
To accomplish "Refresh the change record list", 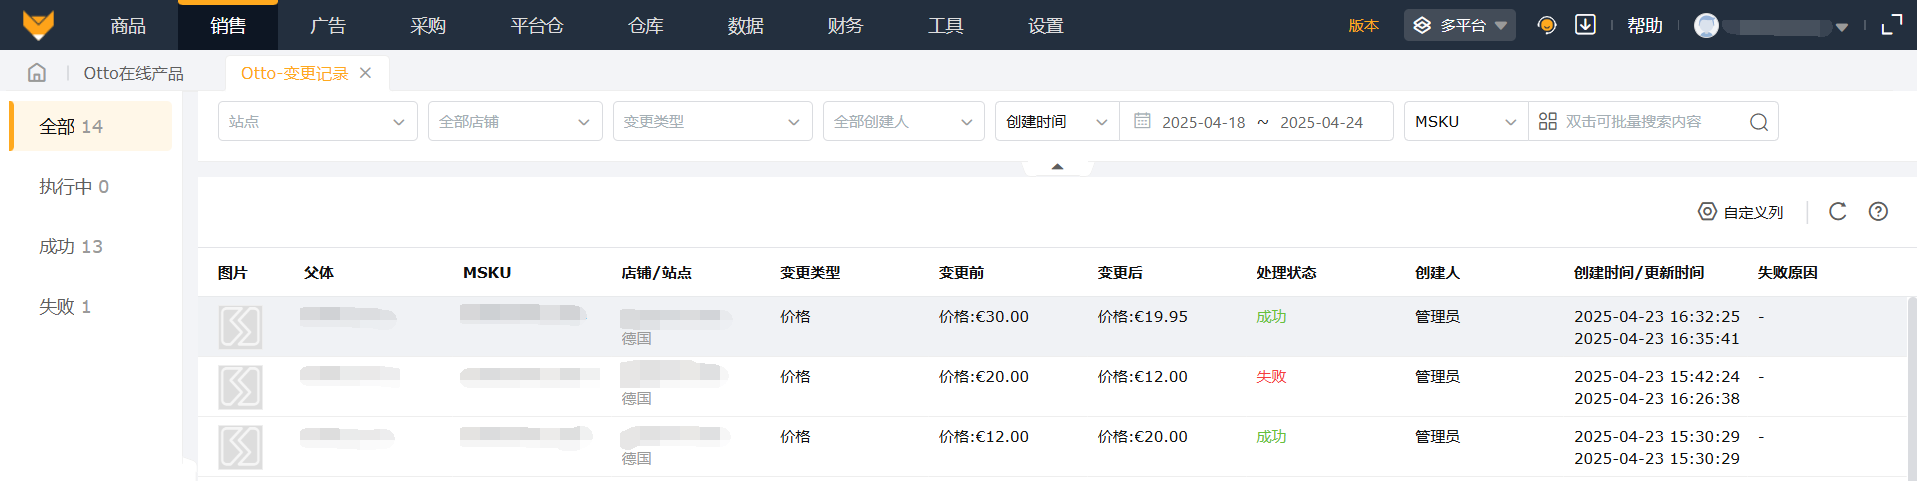I will [1837, 212].
